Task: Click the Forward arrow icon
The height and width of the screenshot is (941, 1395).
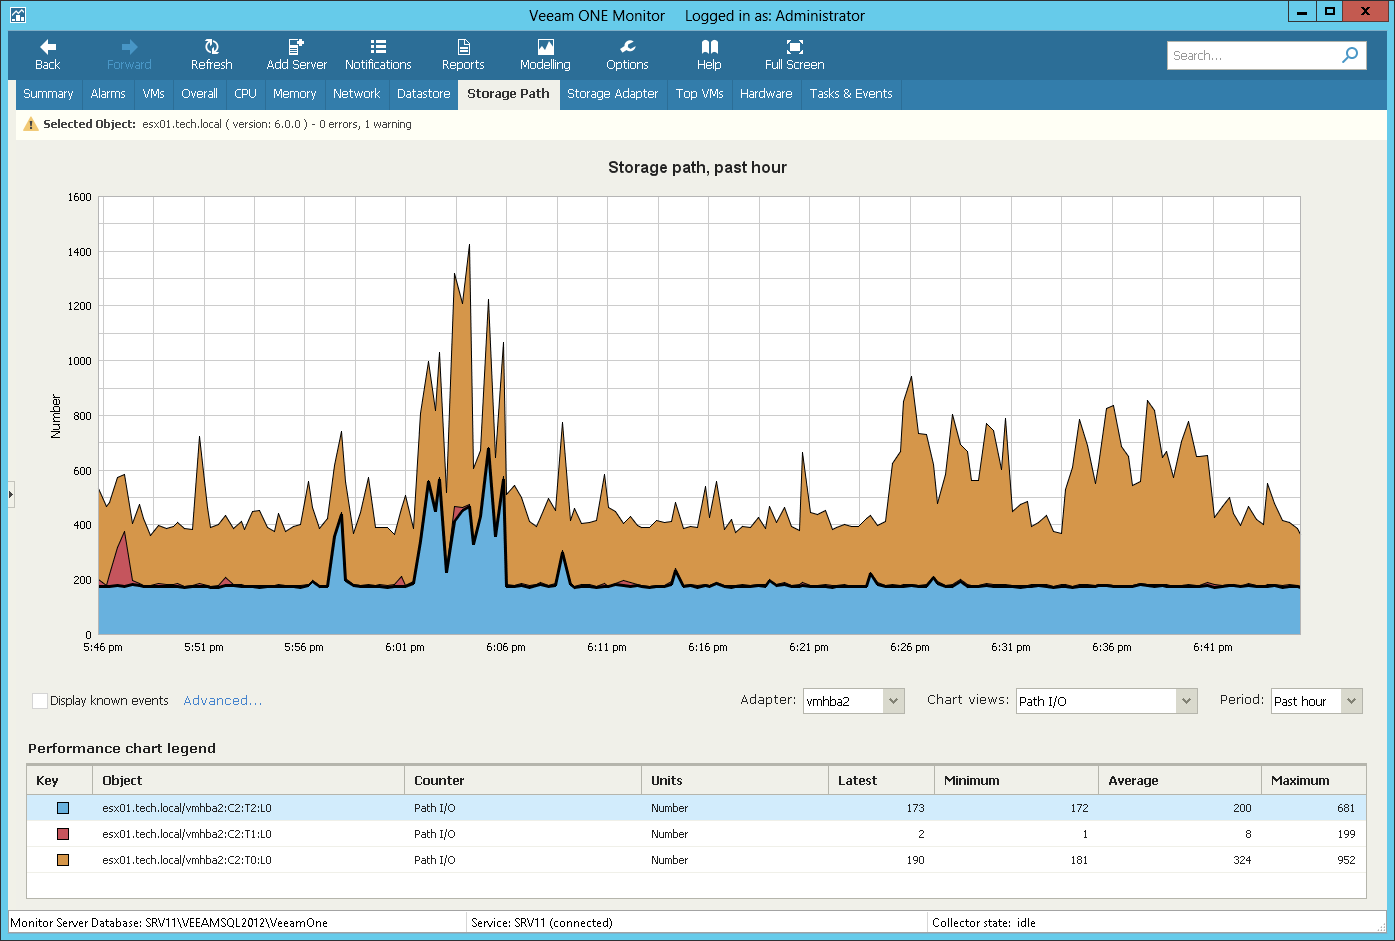Action: pyautogui.click(x=129, y=47)
